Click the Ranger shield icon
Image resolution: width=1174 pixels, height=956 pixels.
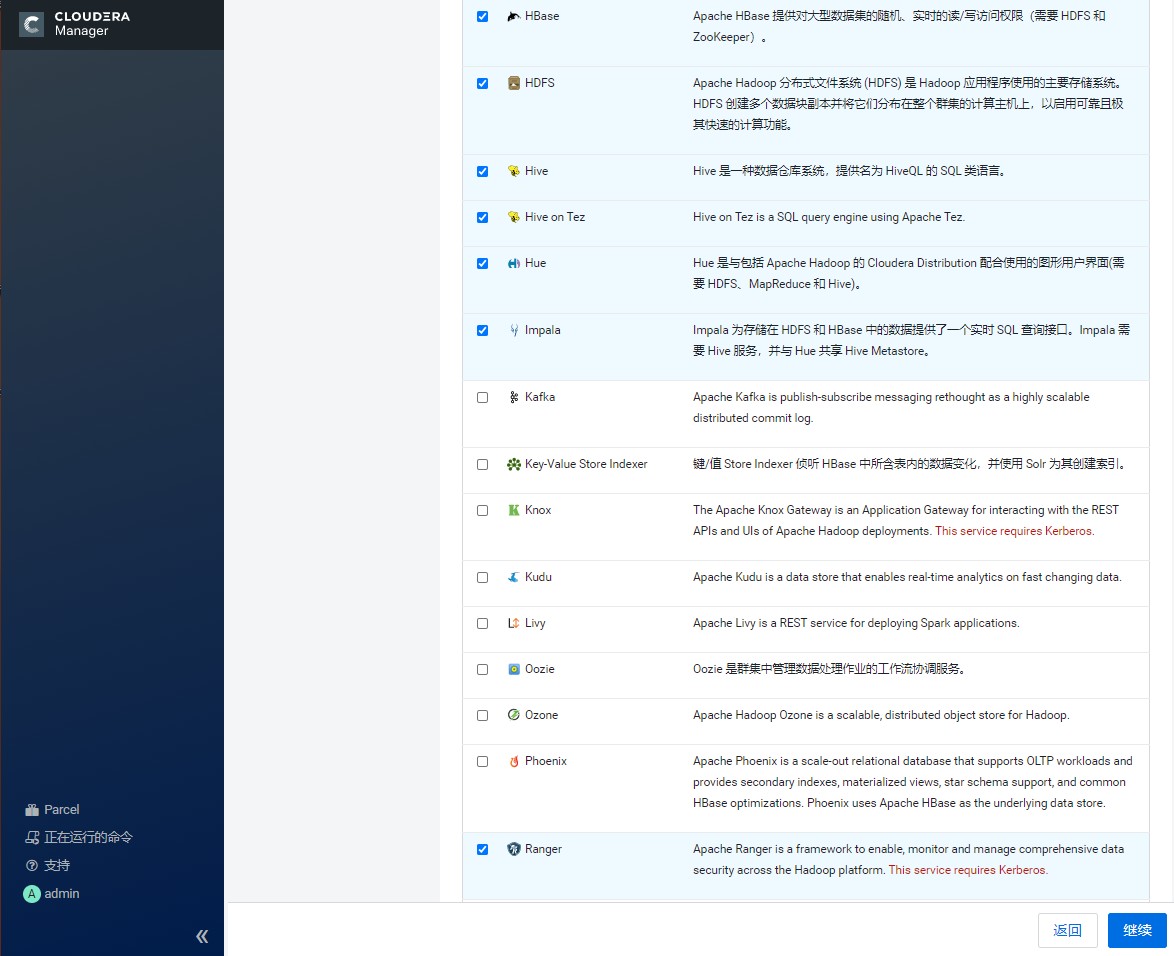514,849
